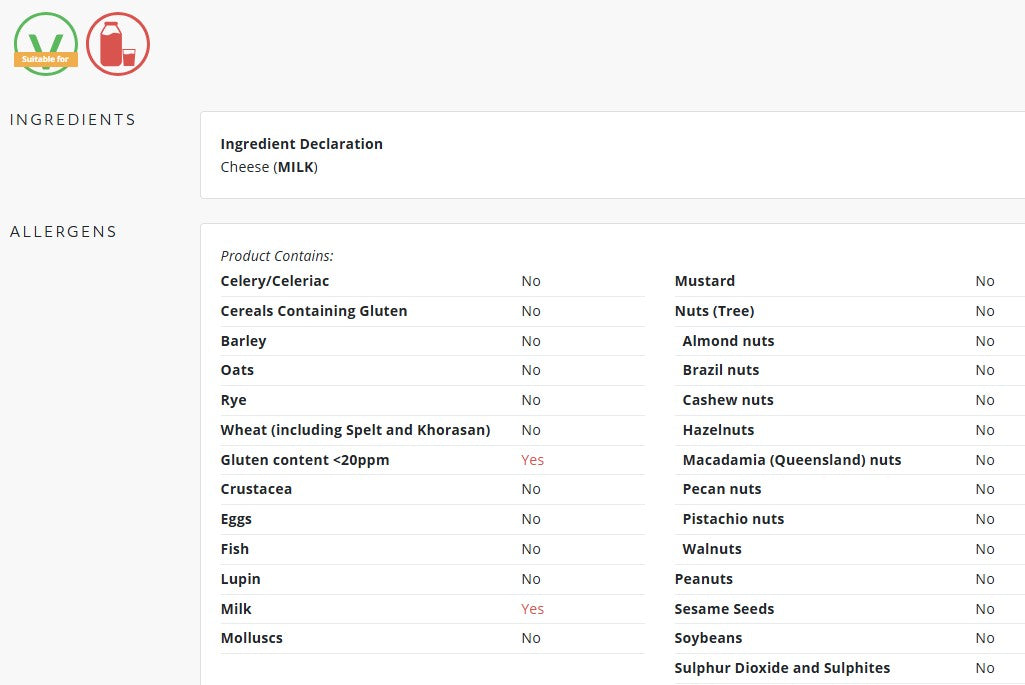Image resolution: width=1025 pixels, height=685 pixels.
Task: Click the red milk bottle allergen icon
Action: 118,44
